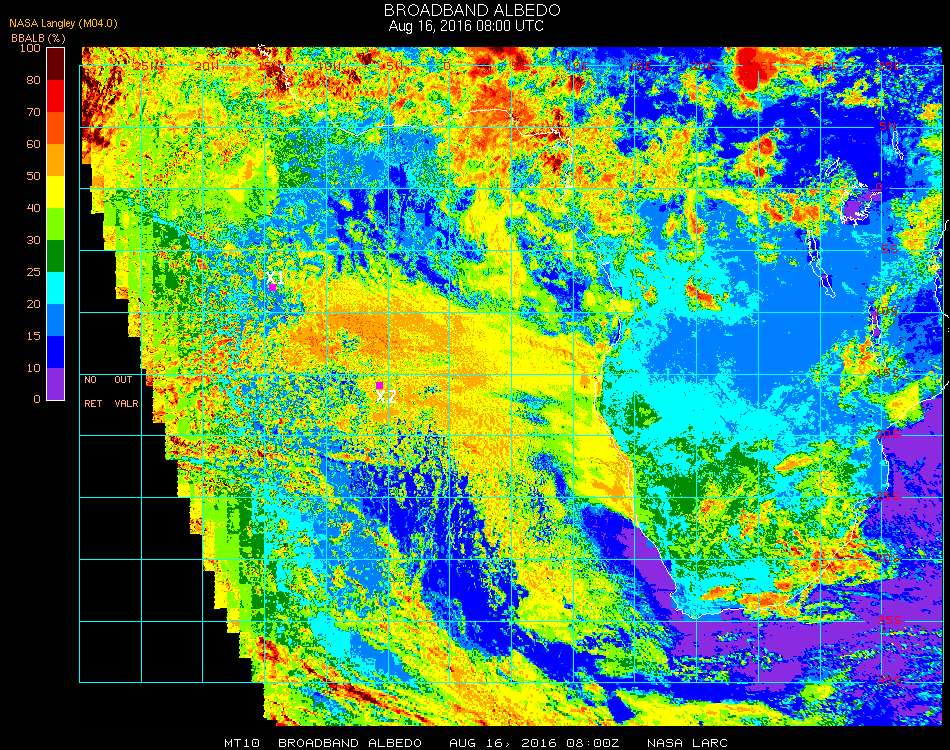Click the legend value 50
950x750 pixels.
coord(33,176)
